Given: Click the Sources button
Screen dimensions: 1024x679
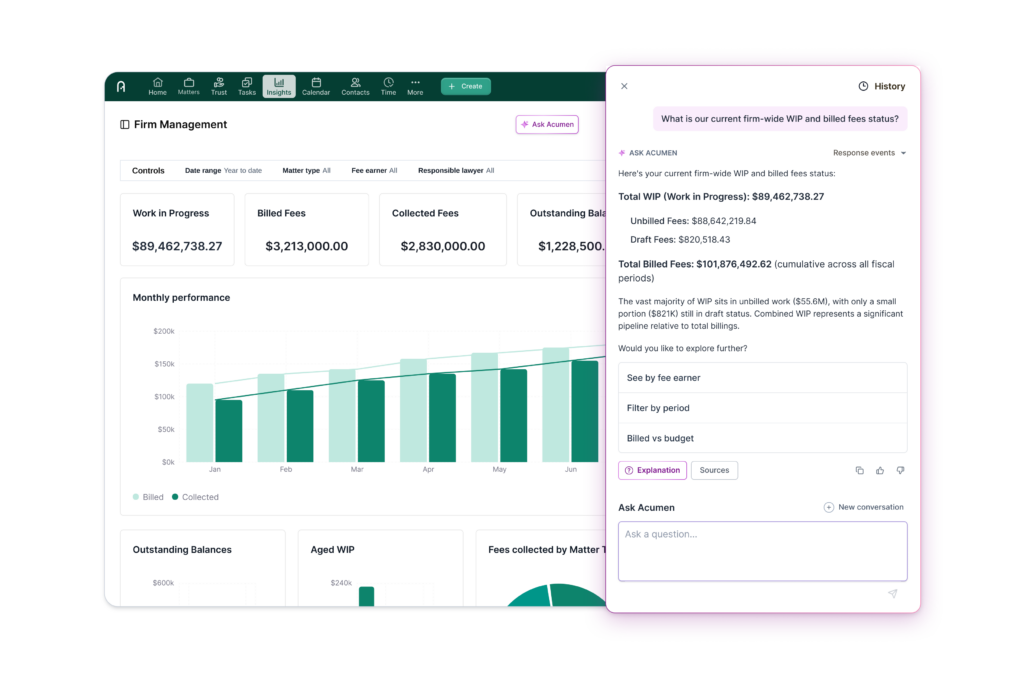Looking at the screenshot, I should [714, 470].
